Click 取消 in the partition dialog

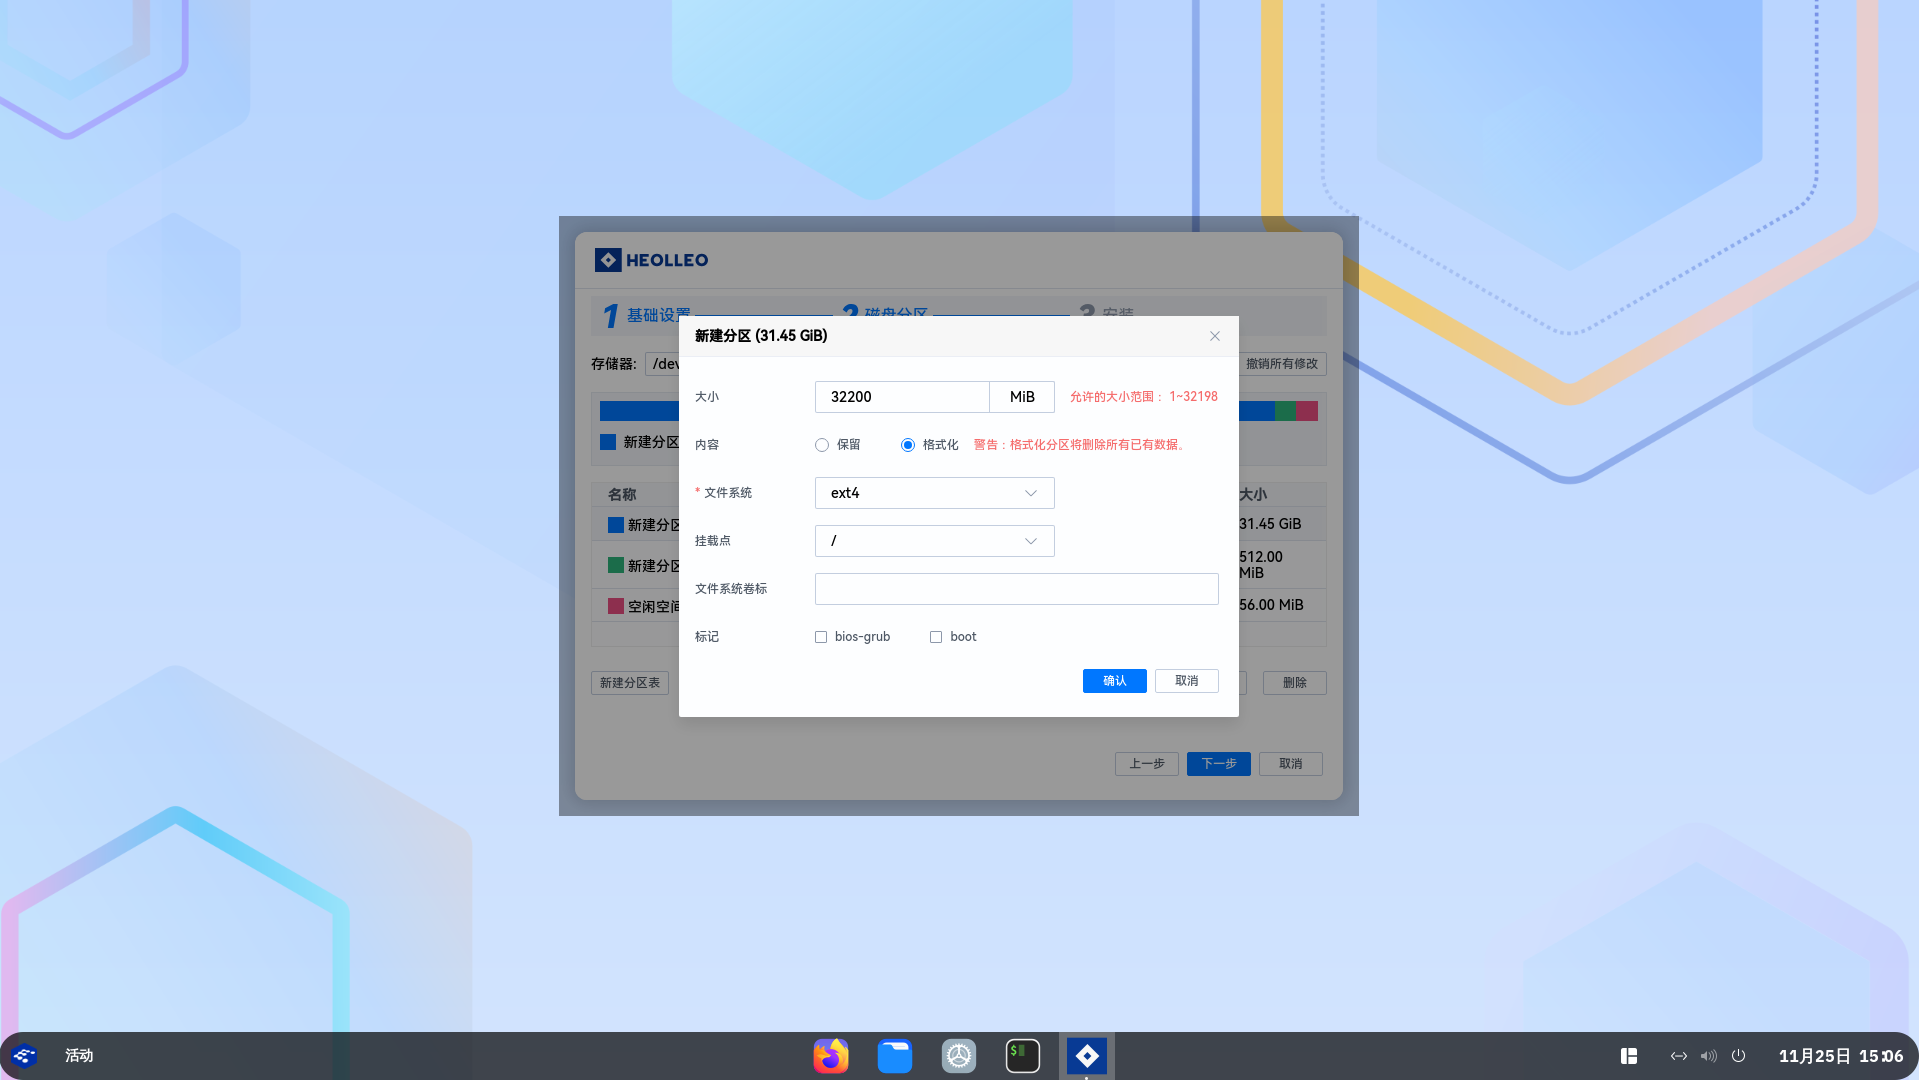pyautogui.click(x=1187, y=681)
